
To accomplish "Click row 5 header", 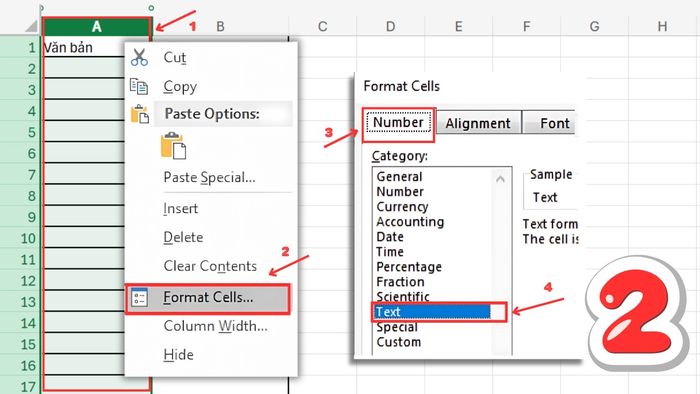I will (20, 132).
